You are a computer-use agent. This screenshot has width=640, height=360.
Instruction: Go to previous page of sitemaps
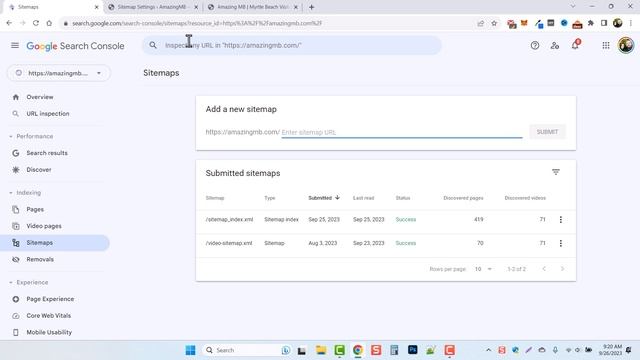[x=544, y=269]
